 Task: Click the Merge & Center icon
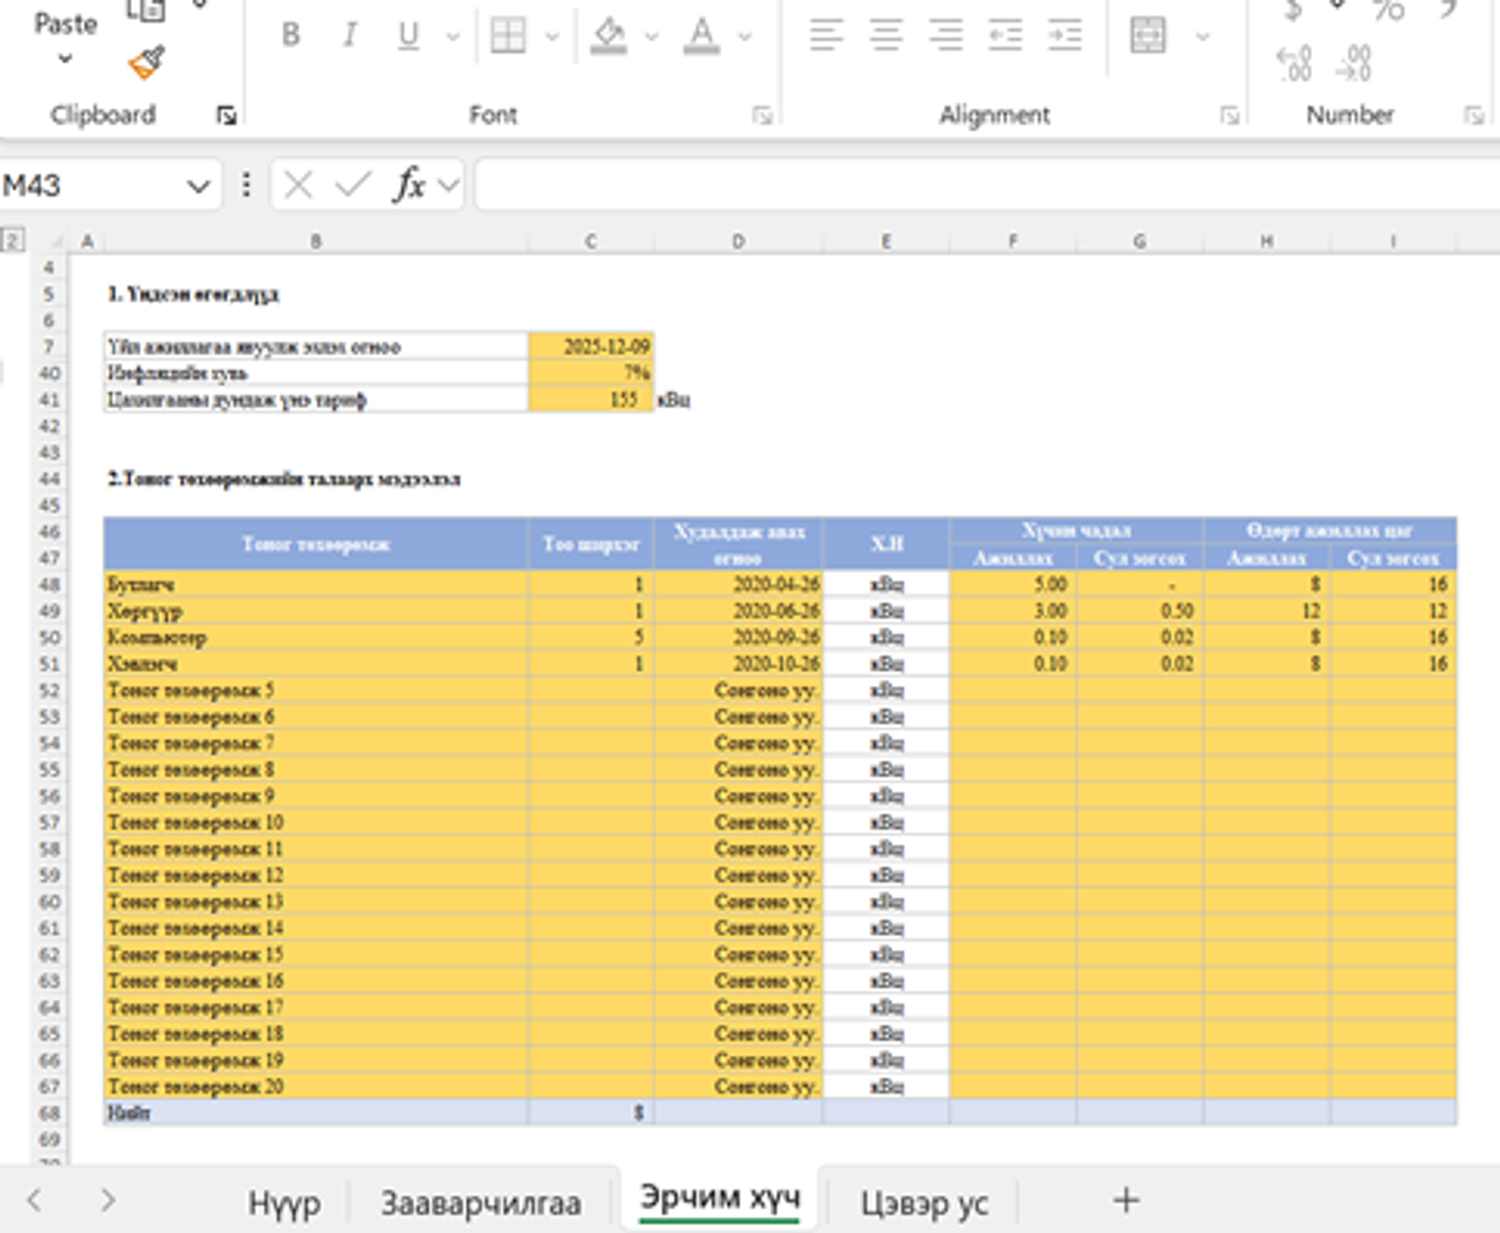(1148, 36)
